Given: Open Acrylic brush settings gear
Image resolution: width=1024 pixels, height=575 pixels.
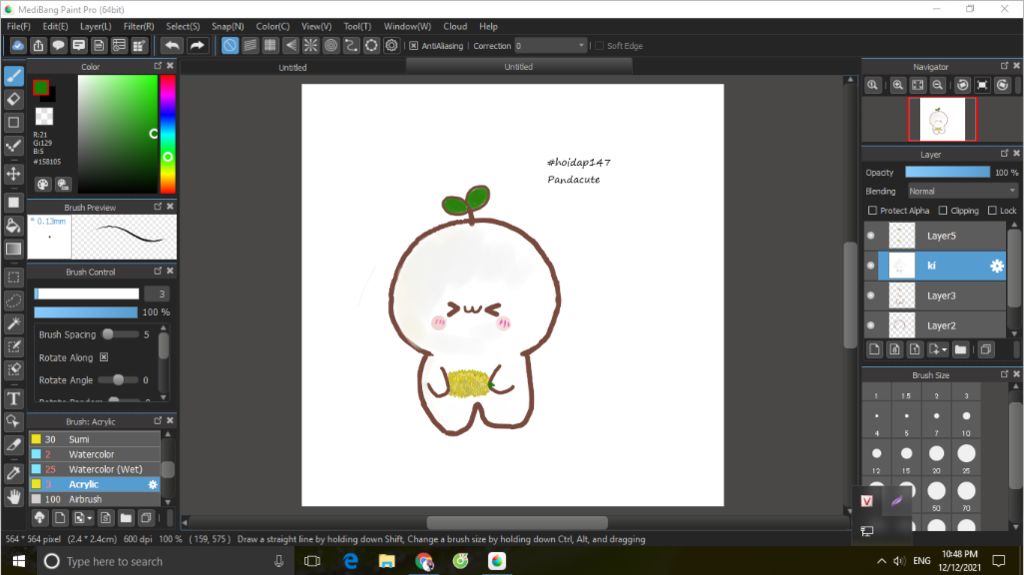Looking at the screenshot, I should tap(153, 484).
